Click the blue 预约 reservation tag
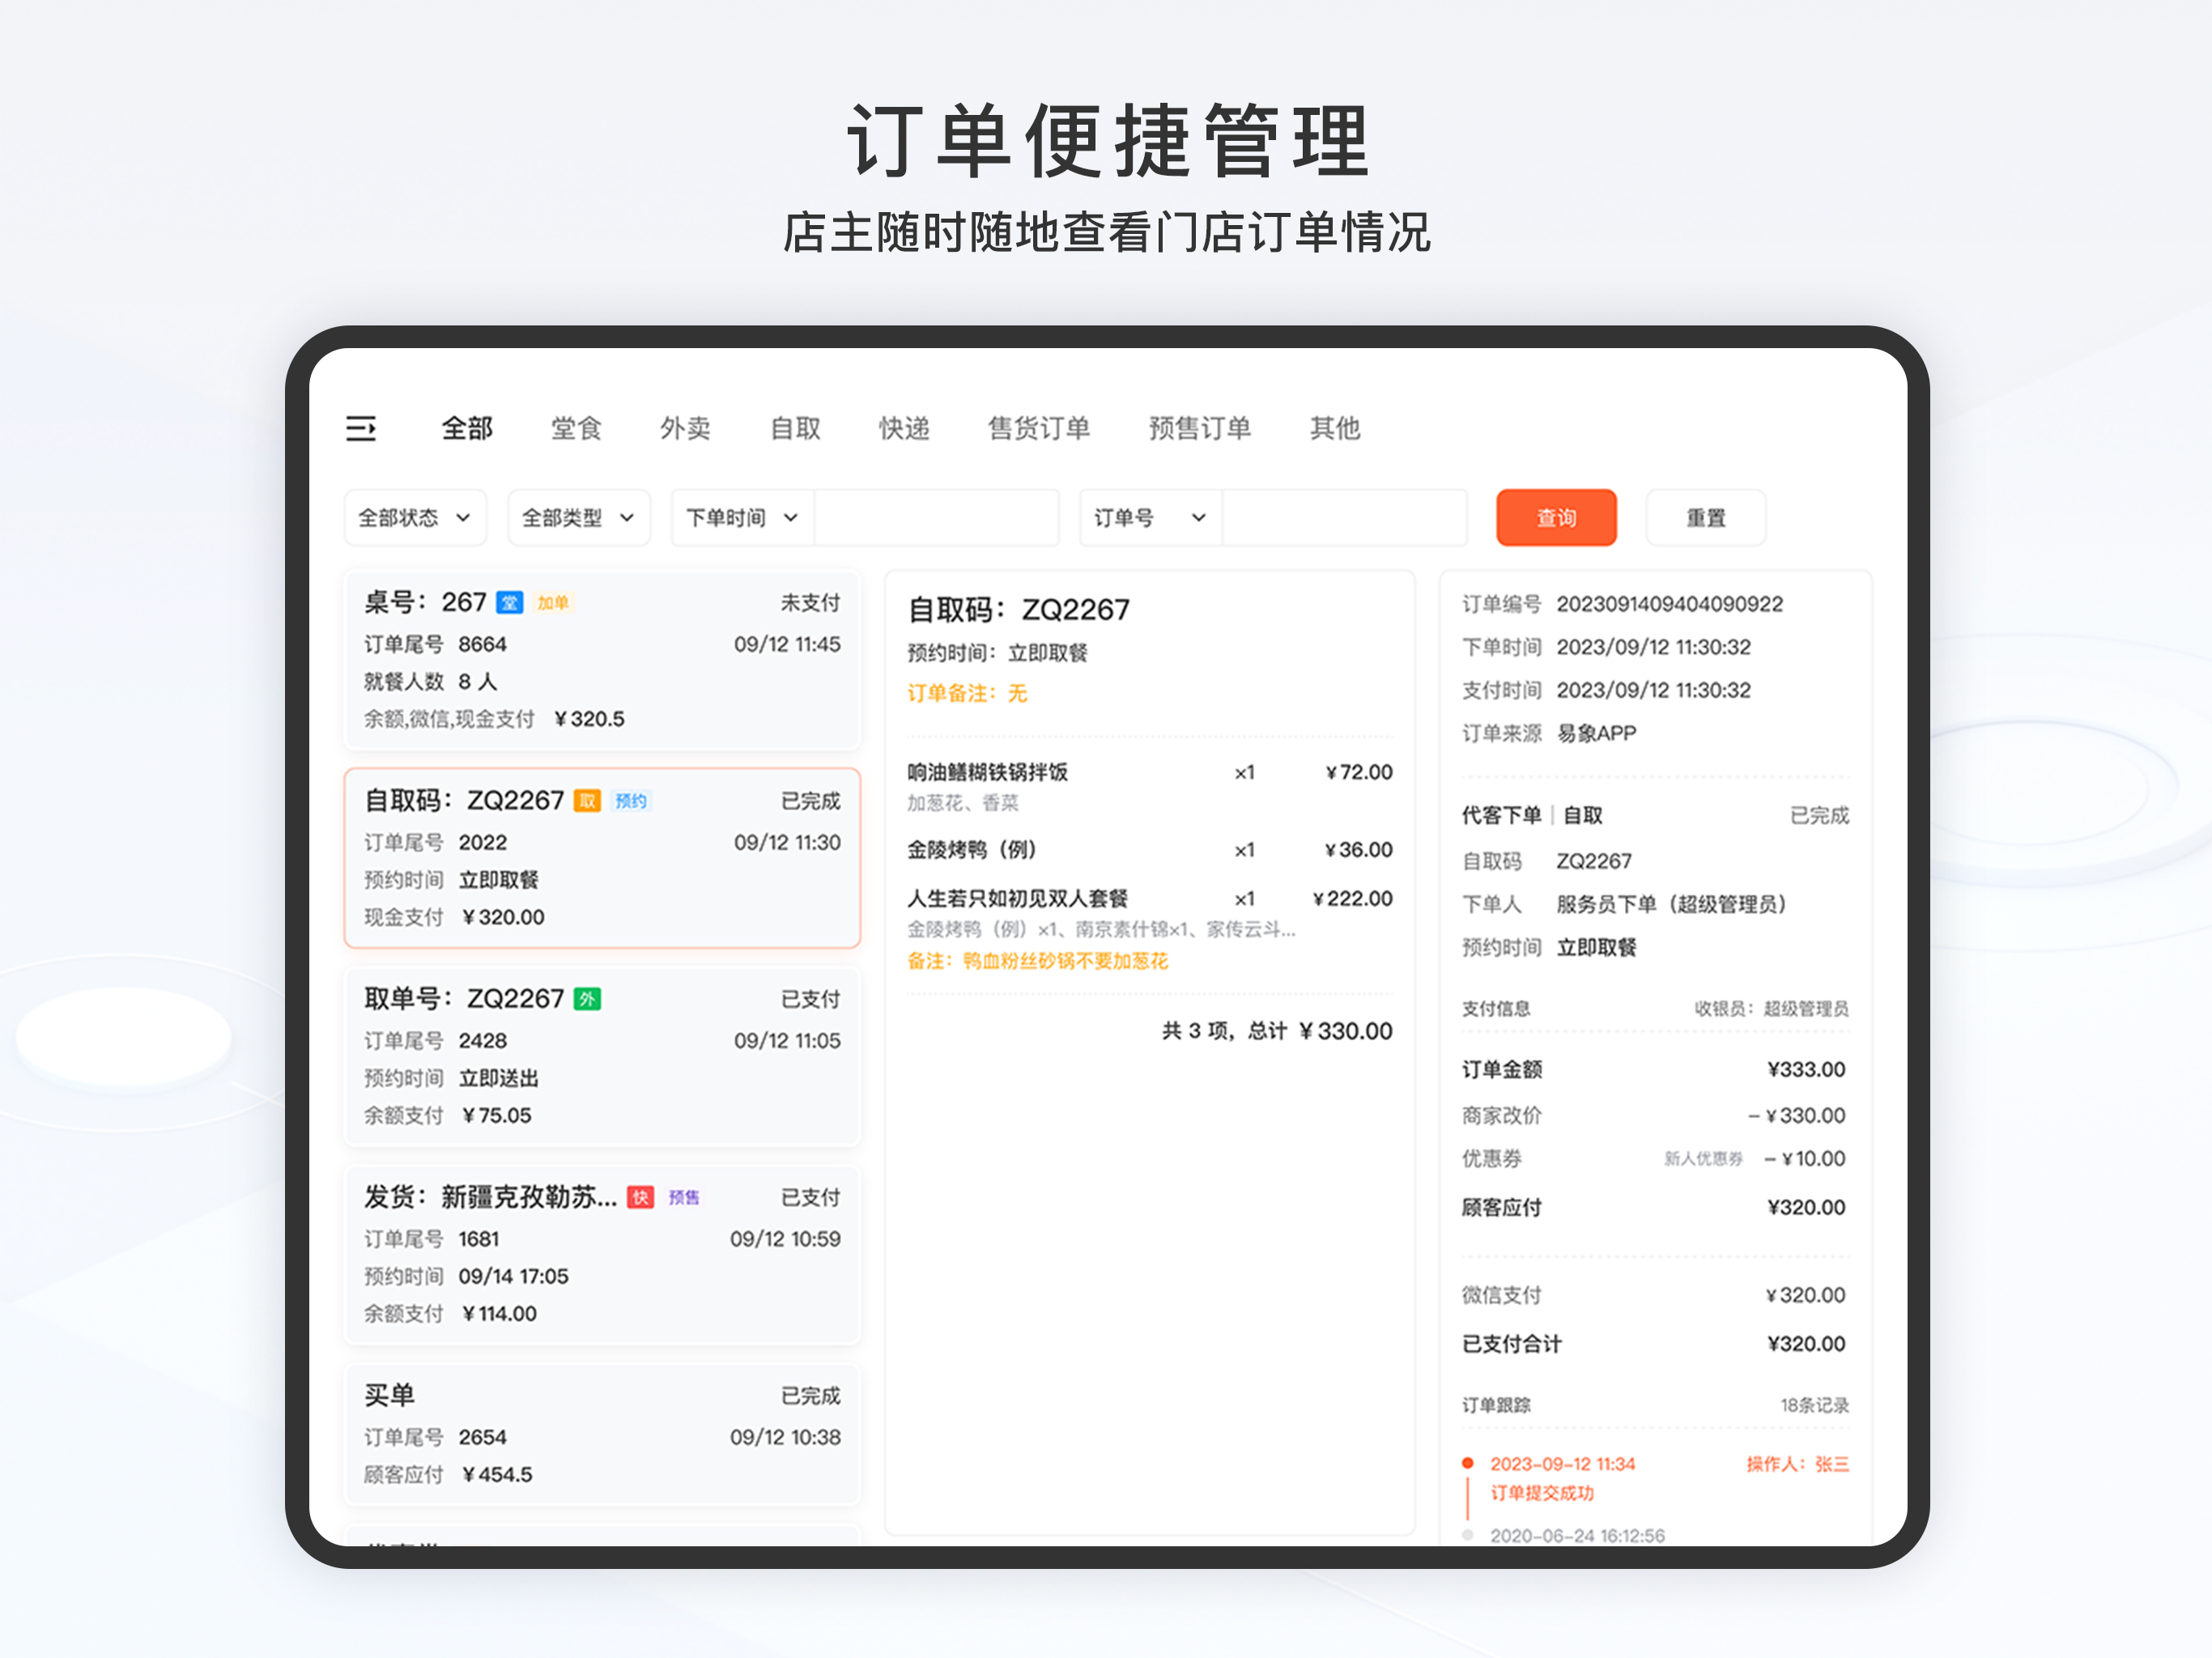The height and width of the screenshot is (1658, 2212). pyautogui.click(x=631, y=801)
